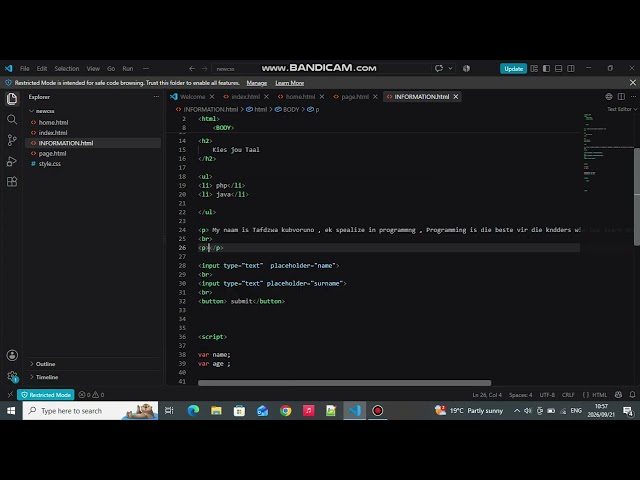Close the restricted mode banner

633,83
